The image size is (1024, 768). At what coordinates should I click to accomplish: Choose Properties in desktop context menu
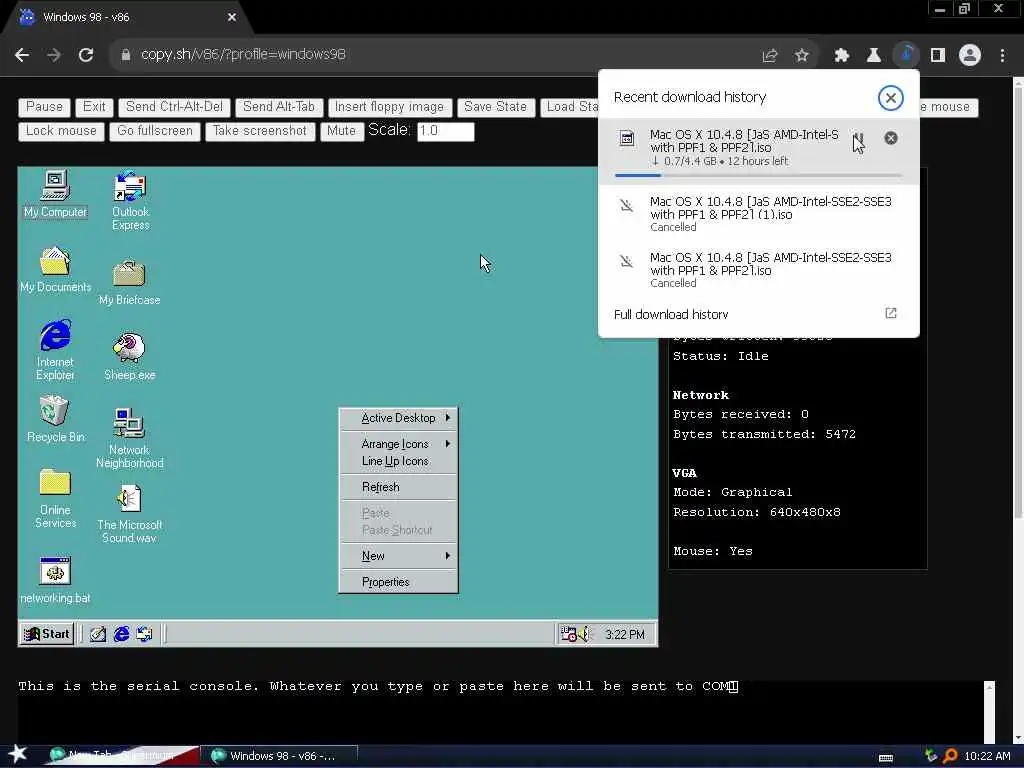(398, 582)
